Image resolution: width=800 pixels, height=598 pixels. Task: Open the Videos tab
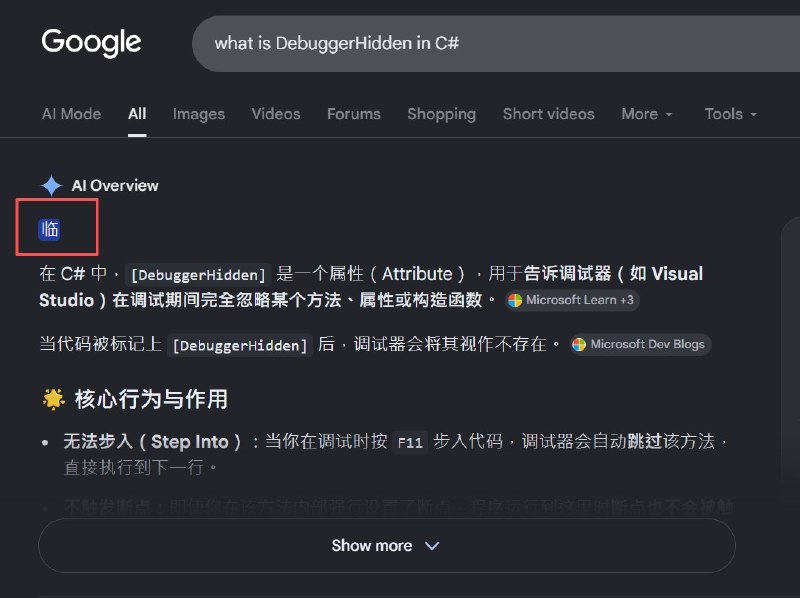click(276, 114)
